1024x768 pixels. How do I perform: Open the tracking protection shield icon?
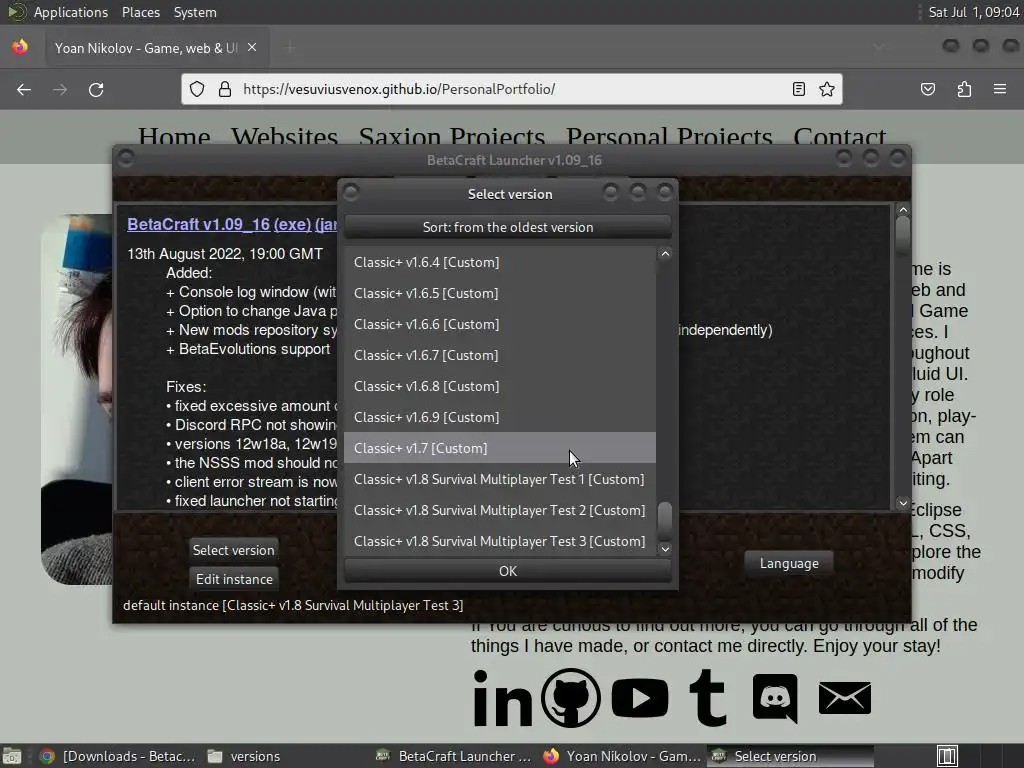pyautogui.click(x=197, y=89)
